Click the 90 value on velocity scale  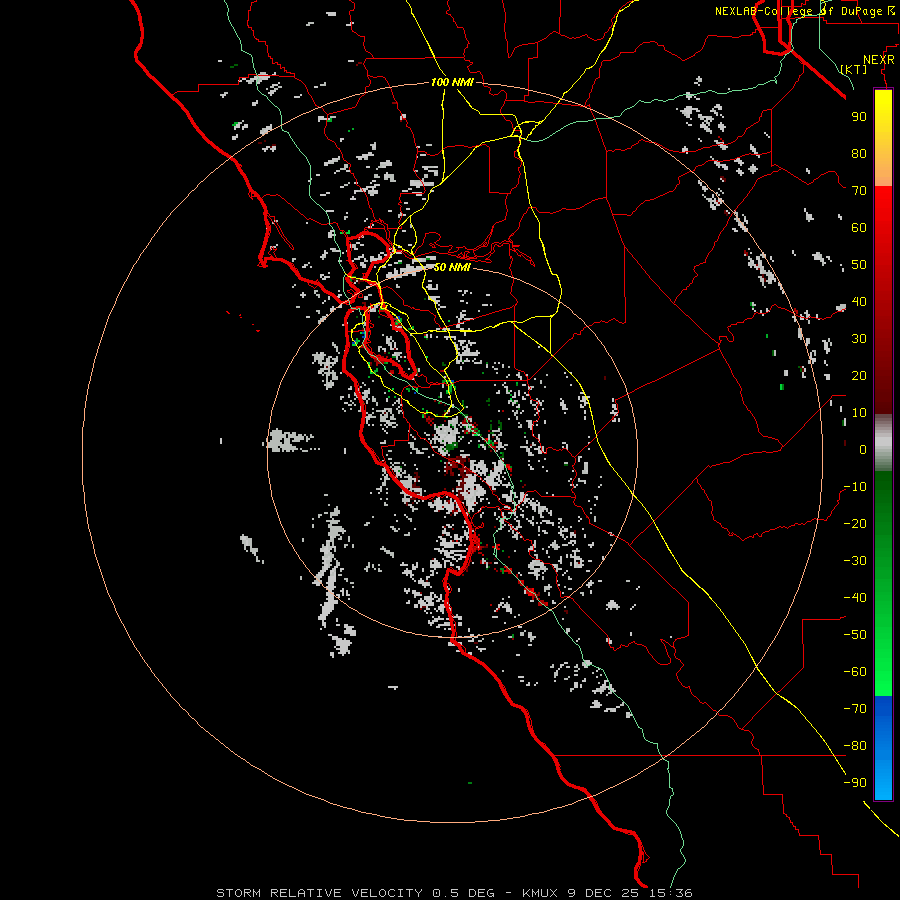click(x=859, y=117)
